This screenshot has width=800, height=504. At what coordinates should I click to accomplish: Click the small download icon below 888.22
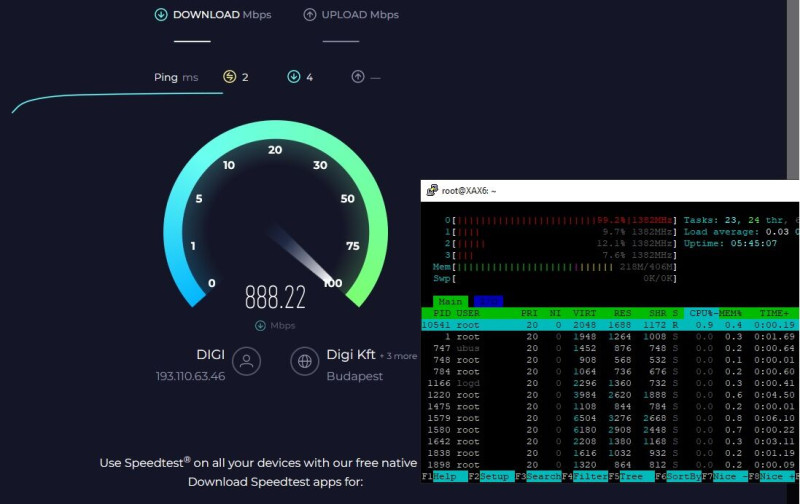tap(260, 325)
